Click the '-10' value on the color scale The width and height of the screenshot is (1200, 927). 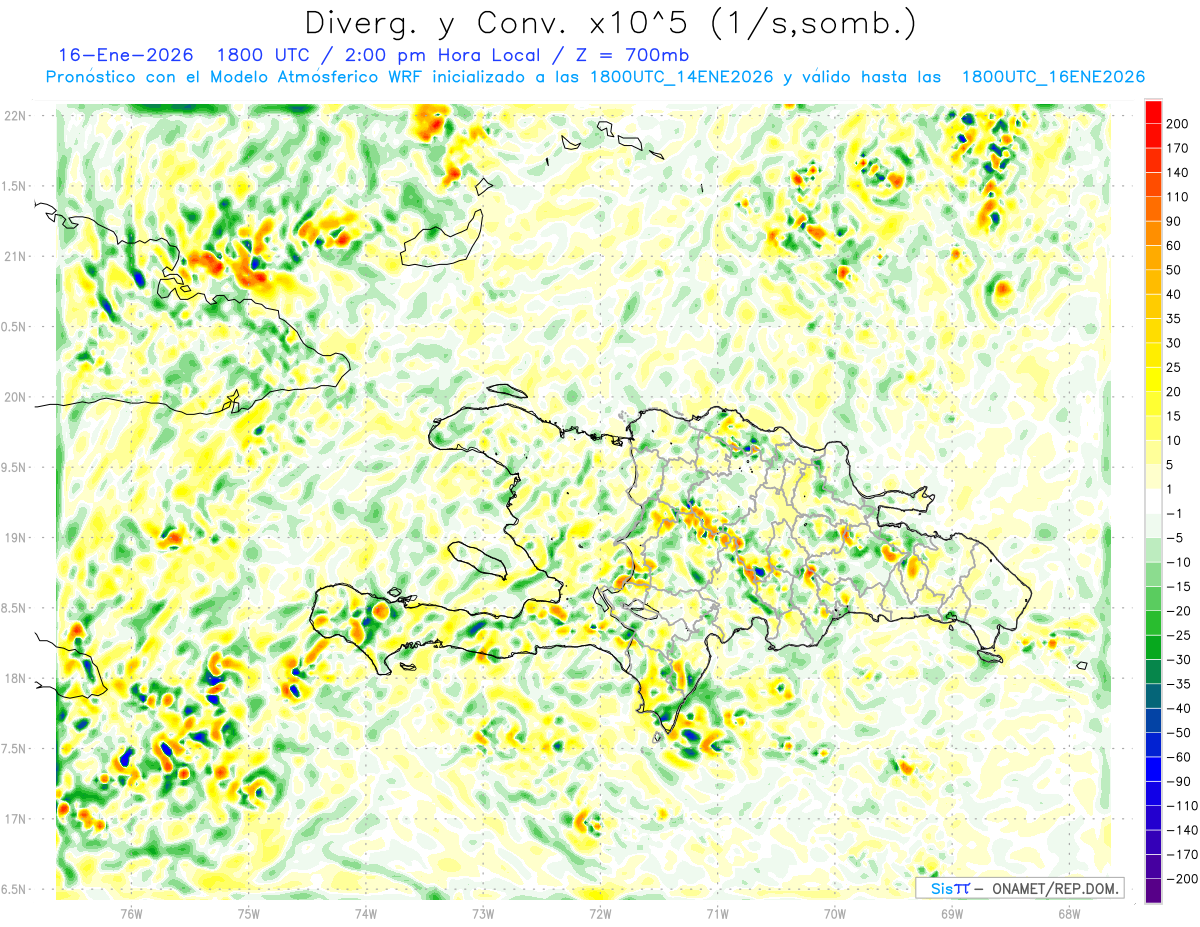pyautogui.click(x=1177, y=562)
